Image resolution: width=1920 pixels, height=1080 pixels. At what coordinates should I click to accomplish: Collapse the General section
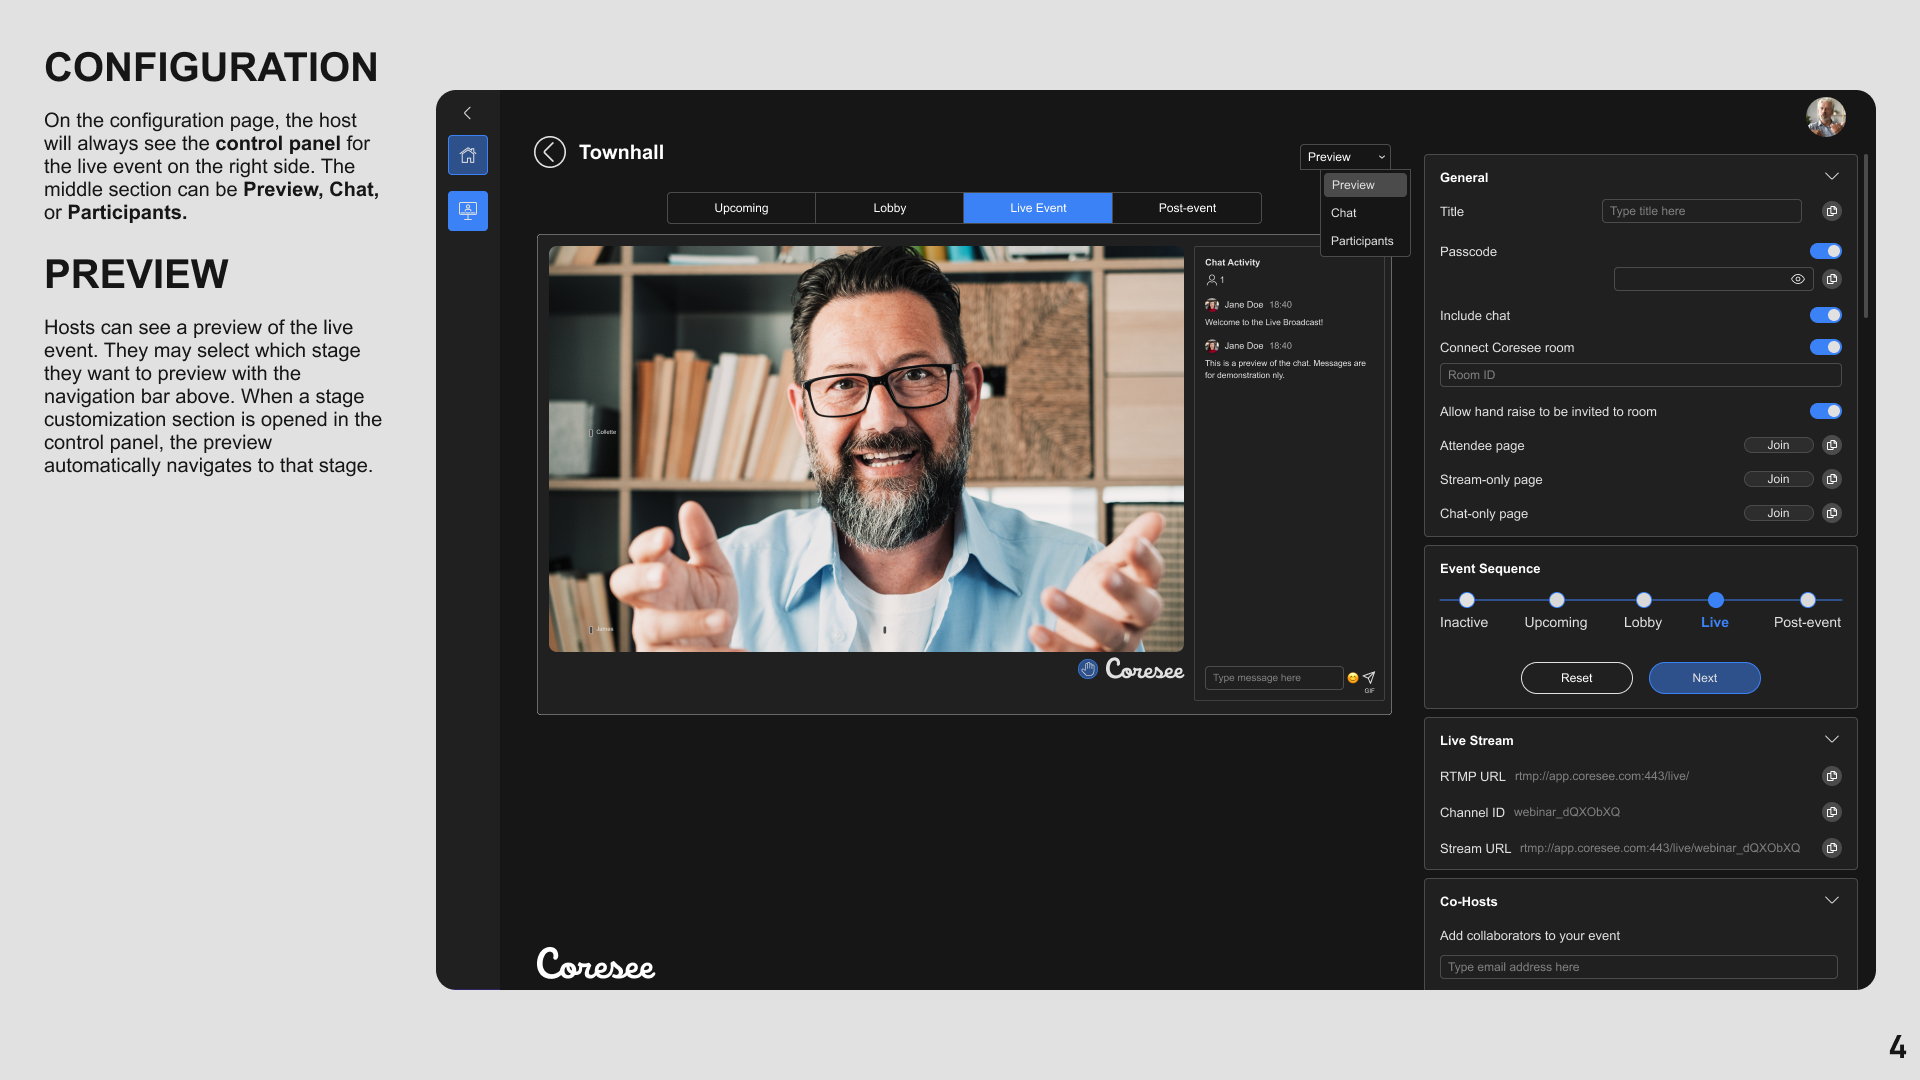click(x=1831, y=176)
